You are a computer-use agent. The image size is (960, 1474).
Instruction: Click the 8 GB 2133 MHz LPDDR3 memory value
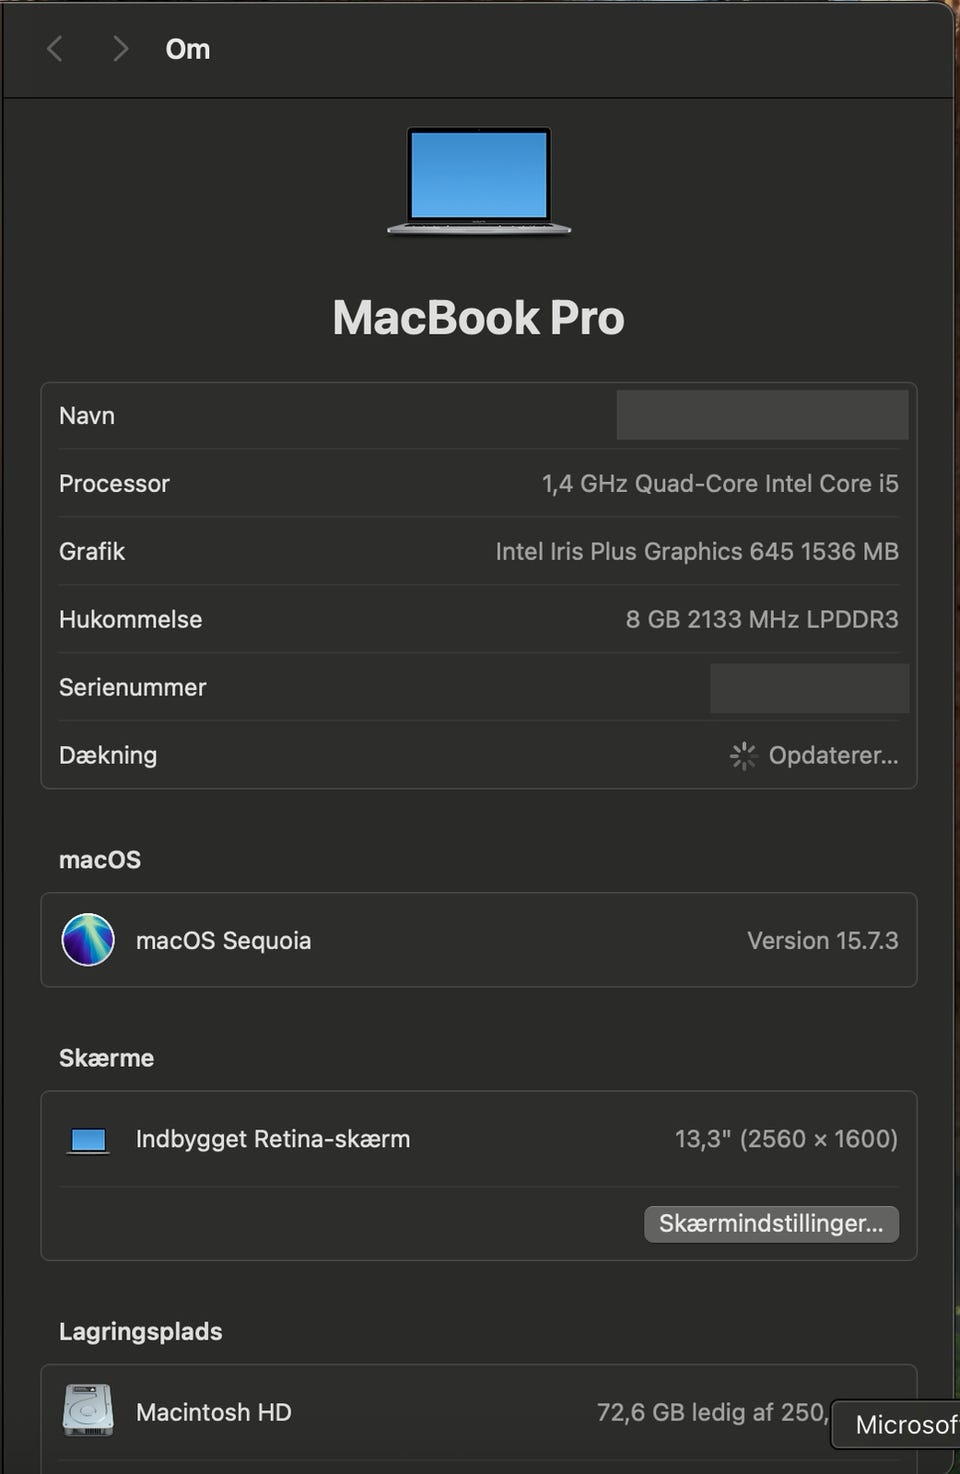(762, 620)
